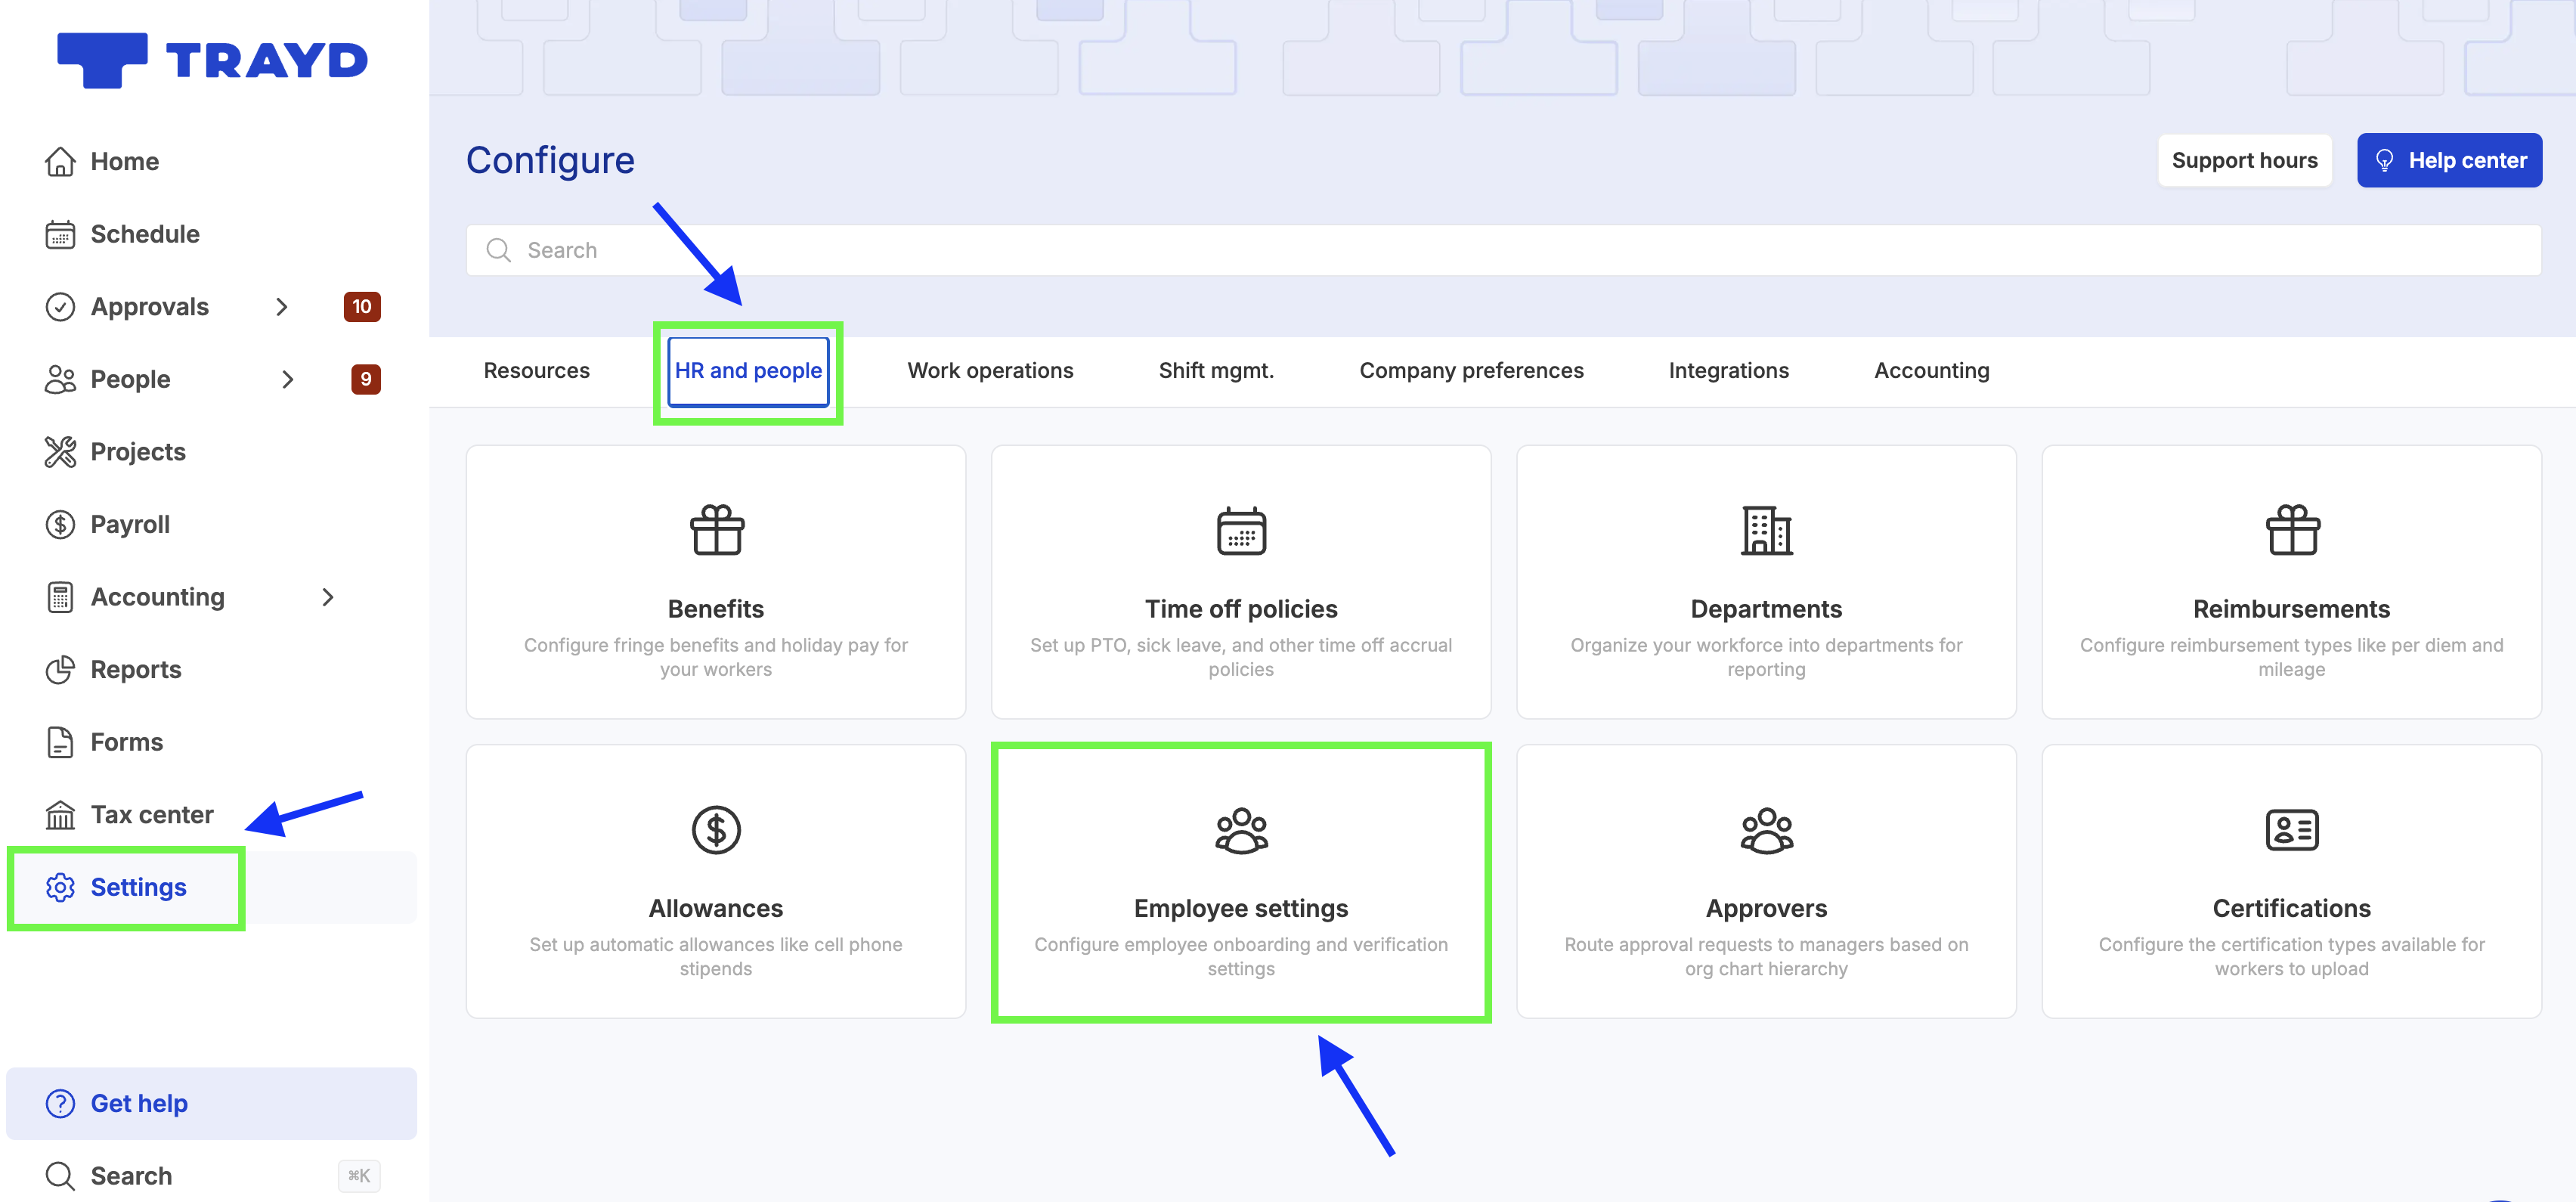This screenshot has width=2576, height=1202.
Task: Open the Help center button
Action: click(2449, 160)
